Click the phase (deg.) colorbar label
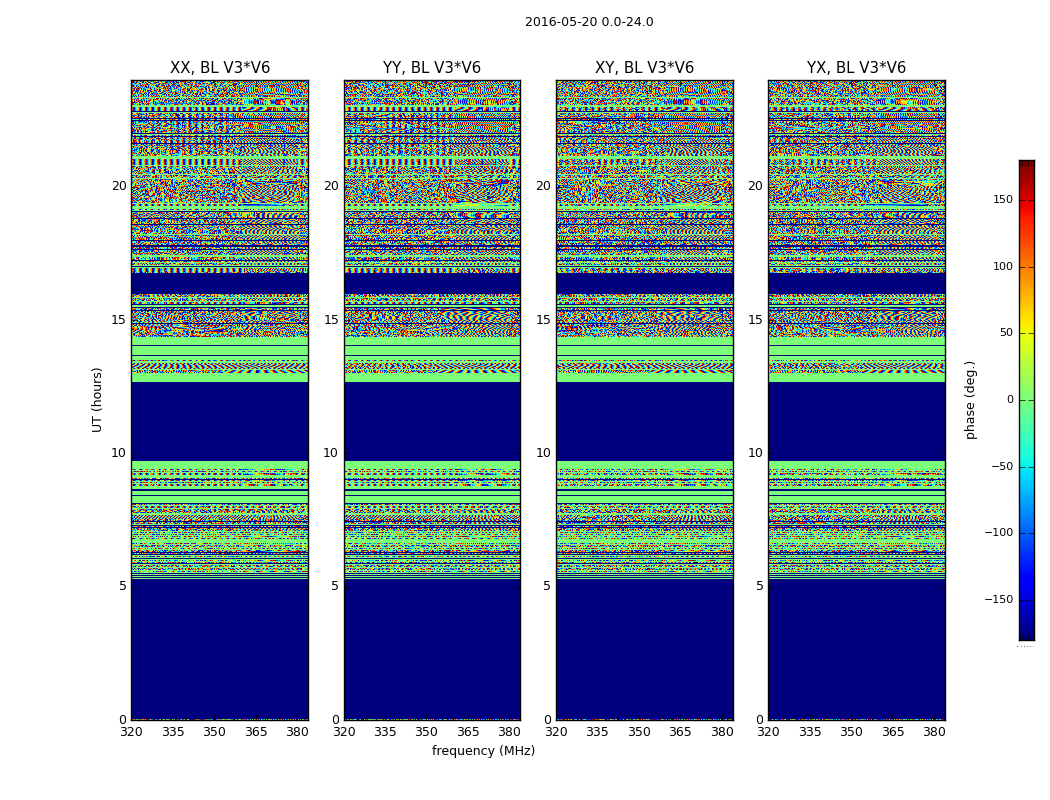This screenshot has width=1050, height=800. point(970,400)
